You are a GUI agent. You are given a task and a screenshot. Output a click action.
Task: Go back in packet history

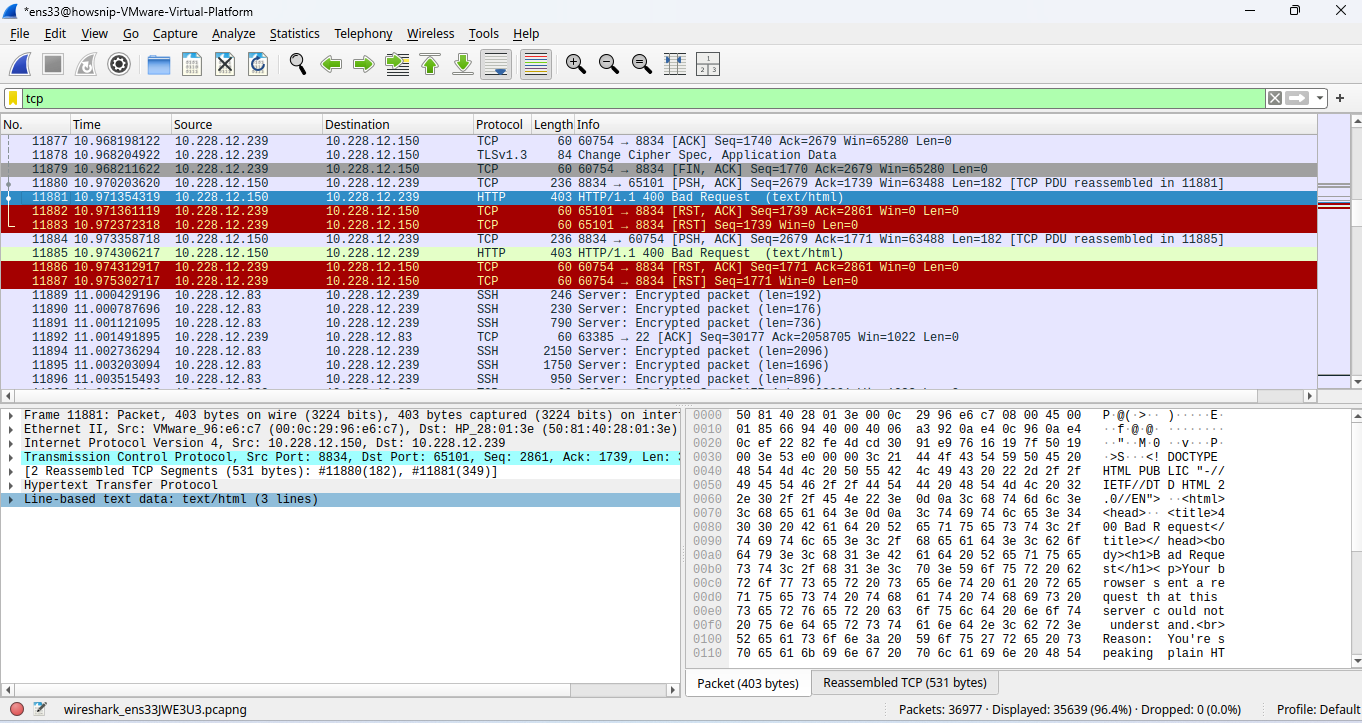click(x=331, y=65)
